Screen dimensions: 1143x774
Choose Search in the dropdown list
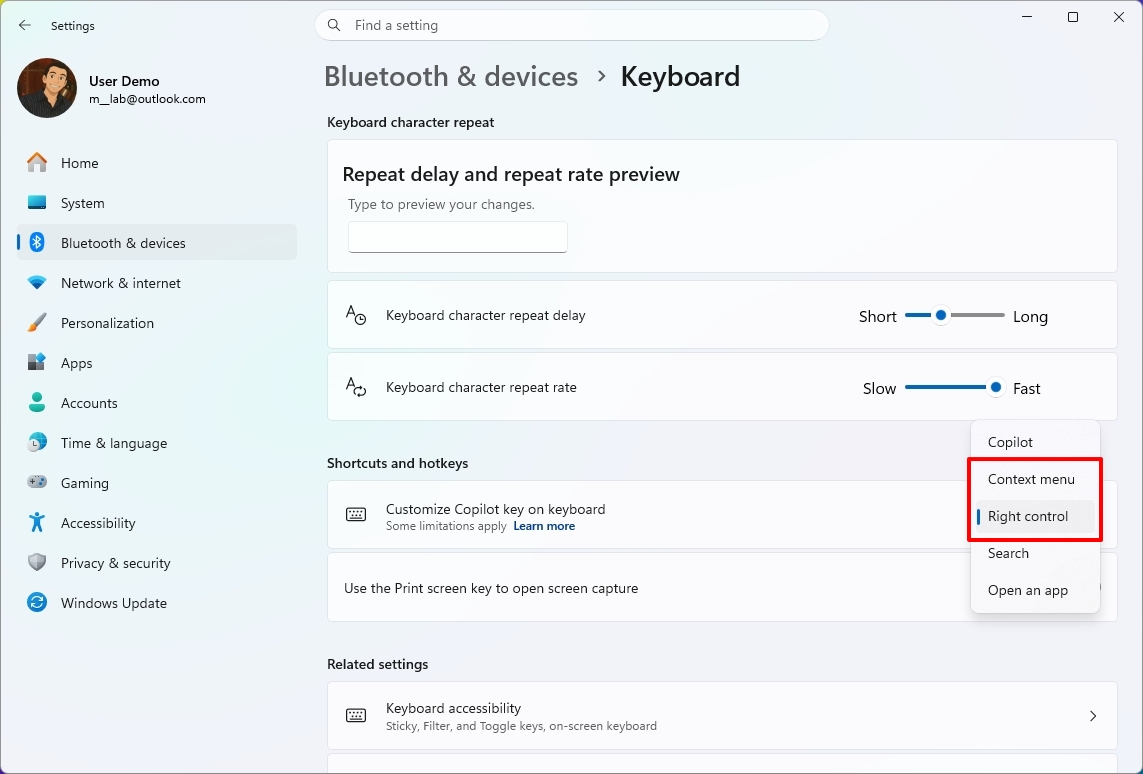[x=1035, y=553]
